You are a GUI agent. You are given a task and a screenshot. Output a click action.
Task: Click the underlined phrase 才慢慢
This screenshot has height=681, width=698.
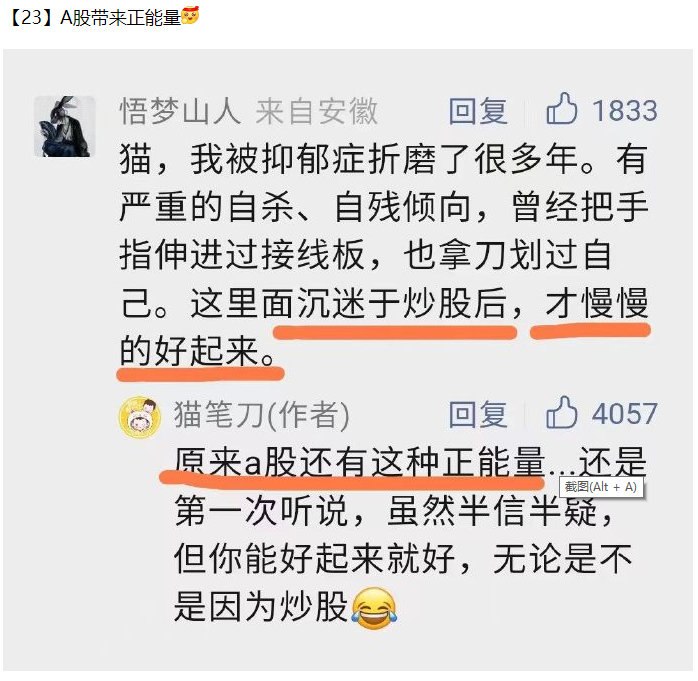(x=597, y=303)
